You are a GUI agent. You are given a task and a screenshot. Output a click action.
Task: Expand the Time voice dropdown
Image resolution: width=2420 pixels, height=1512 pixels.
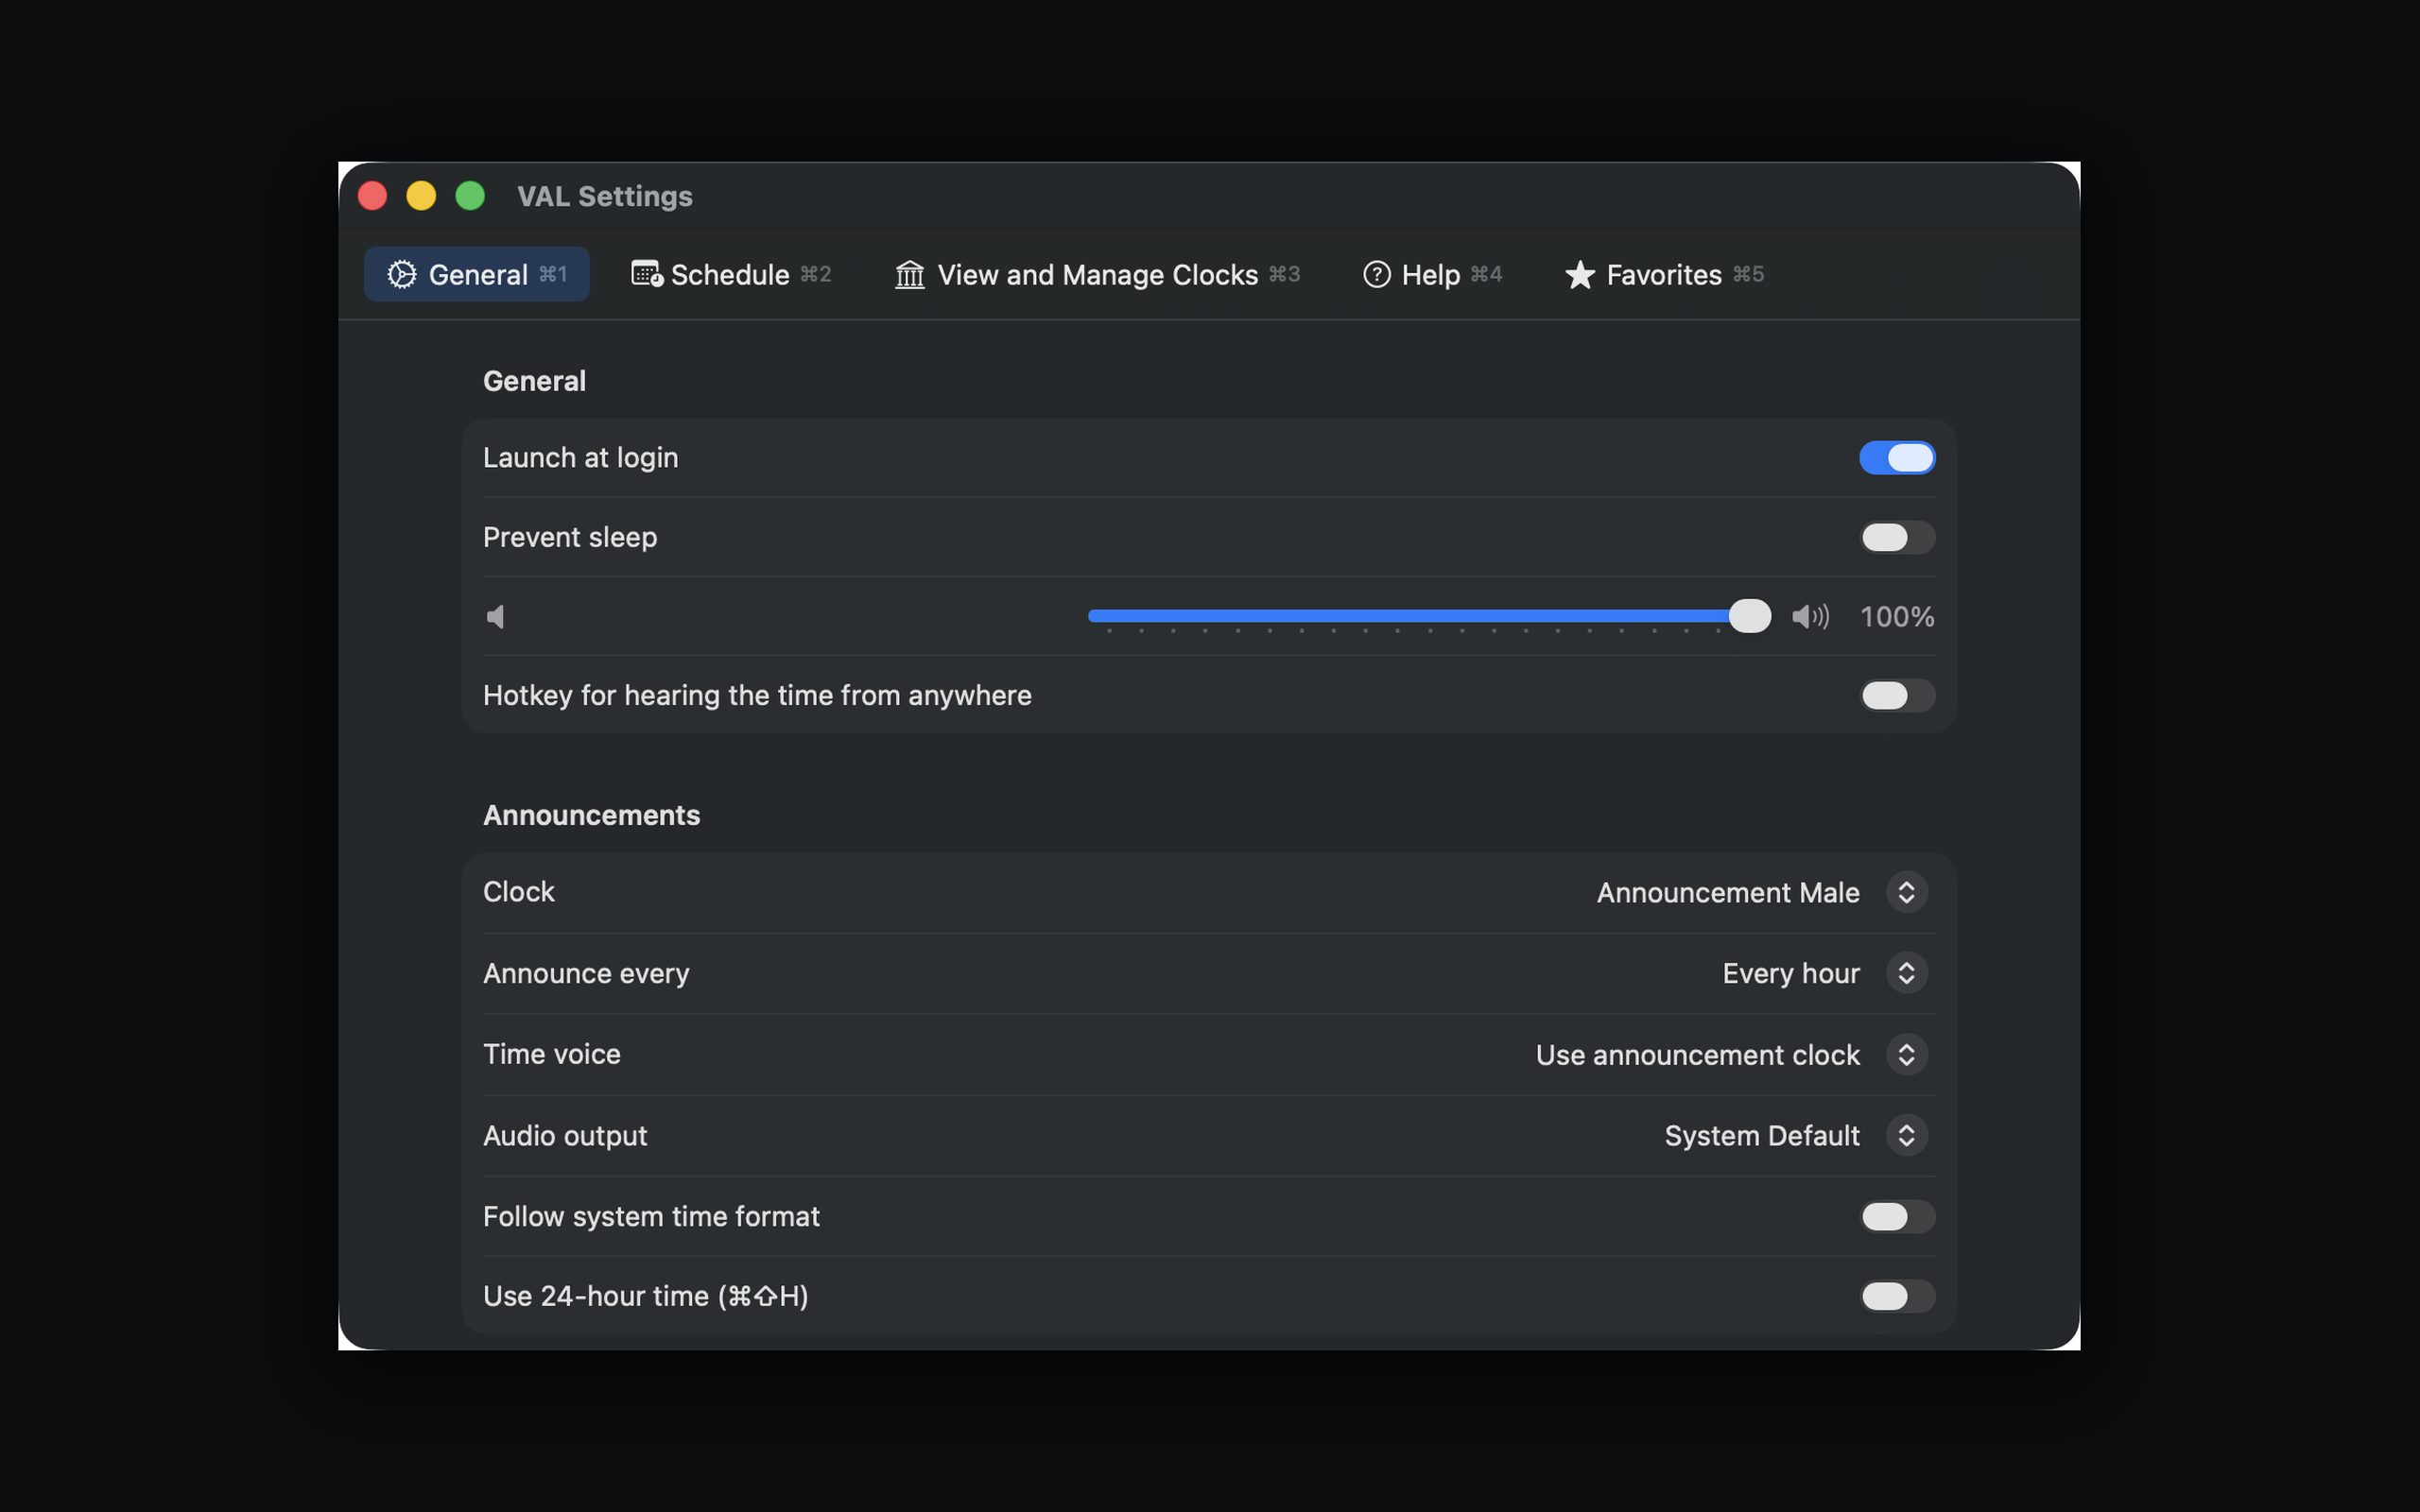(1906, 1055)
